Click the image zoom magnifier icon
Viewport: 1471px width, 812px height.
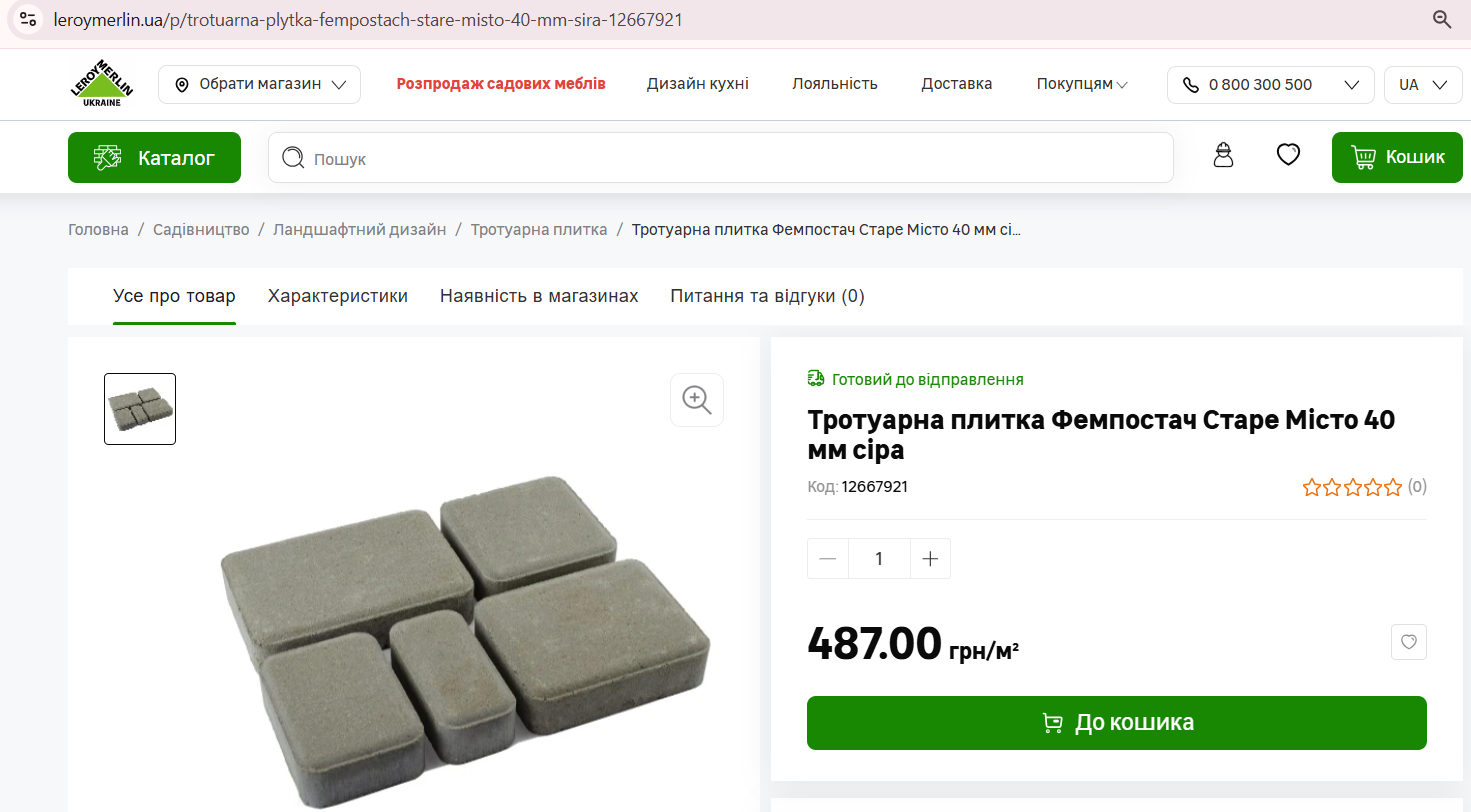tap(697, 400)
